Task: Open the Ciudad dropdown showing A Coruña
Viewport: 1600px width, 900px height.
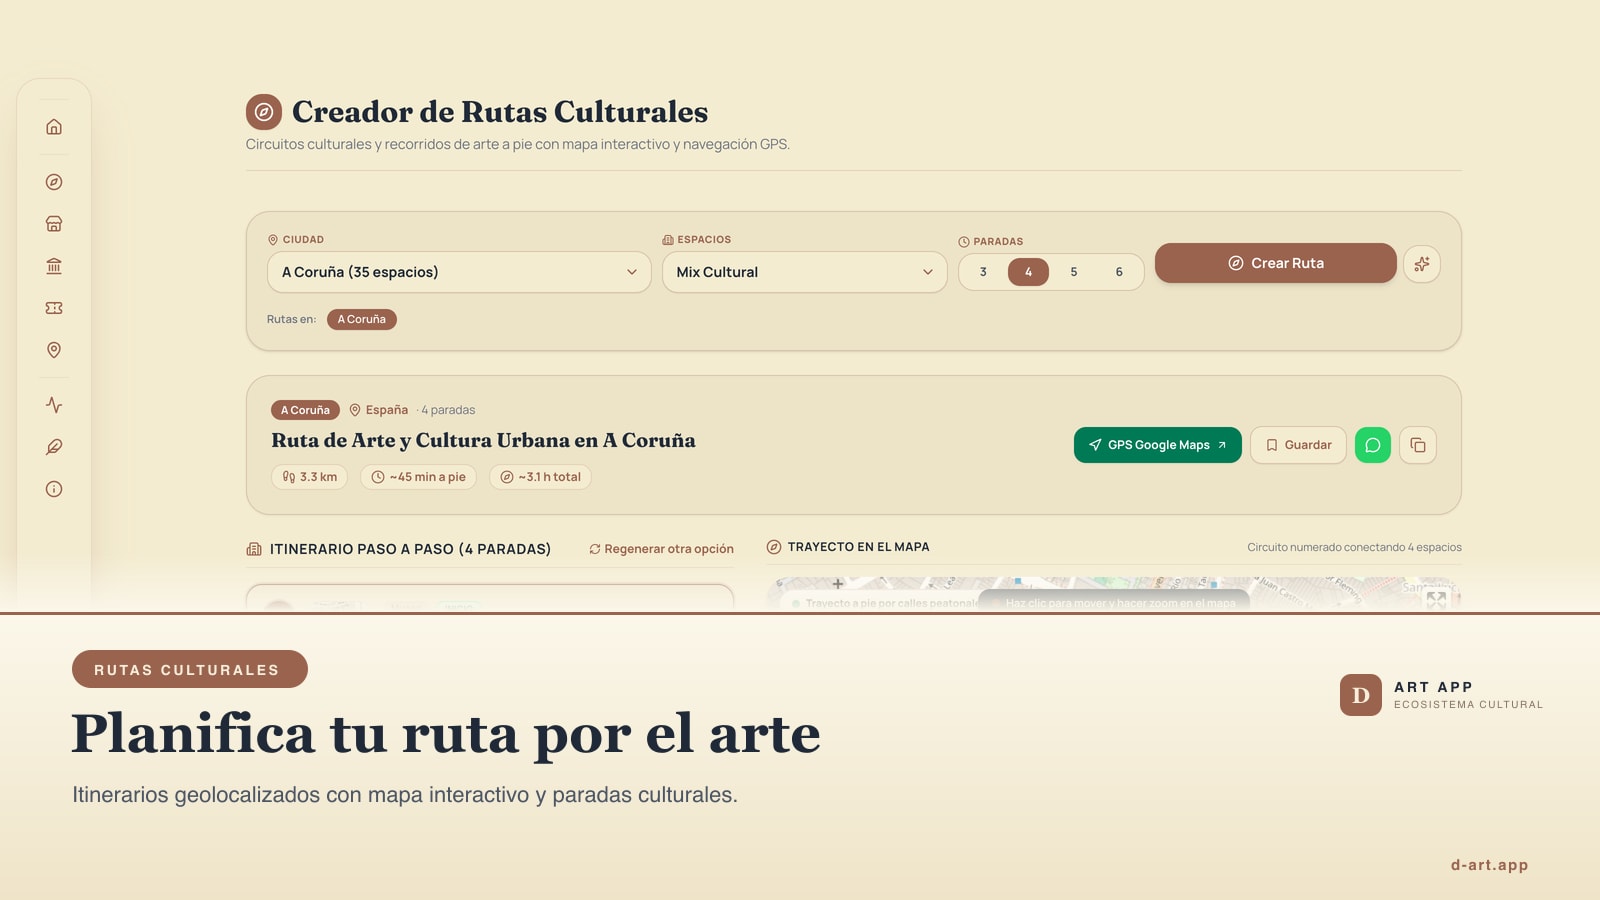Action: (x=459, y=272)
